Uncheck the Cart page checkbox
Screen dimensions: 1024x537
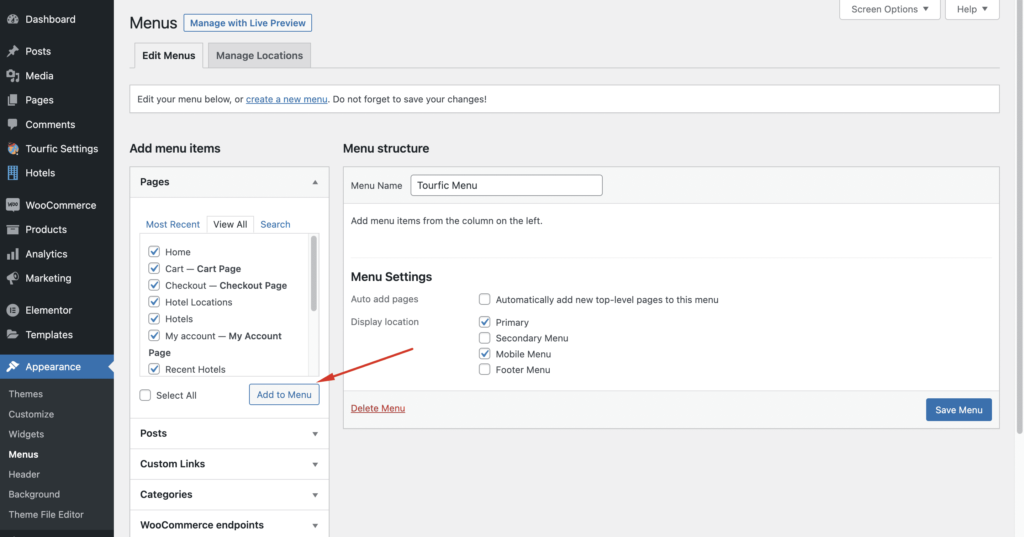[x=154, y=268]
